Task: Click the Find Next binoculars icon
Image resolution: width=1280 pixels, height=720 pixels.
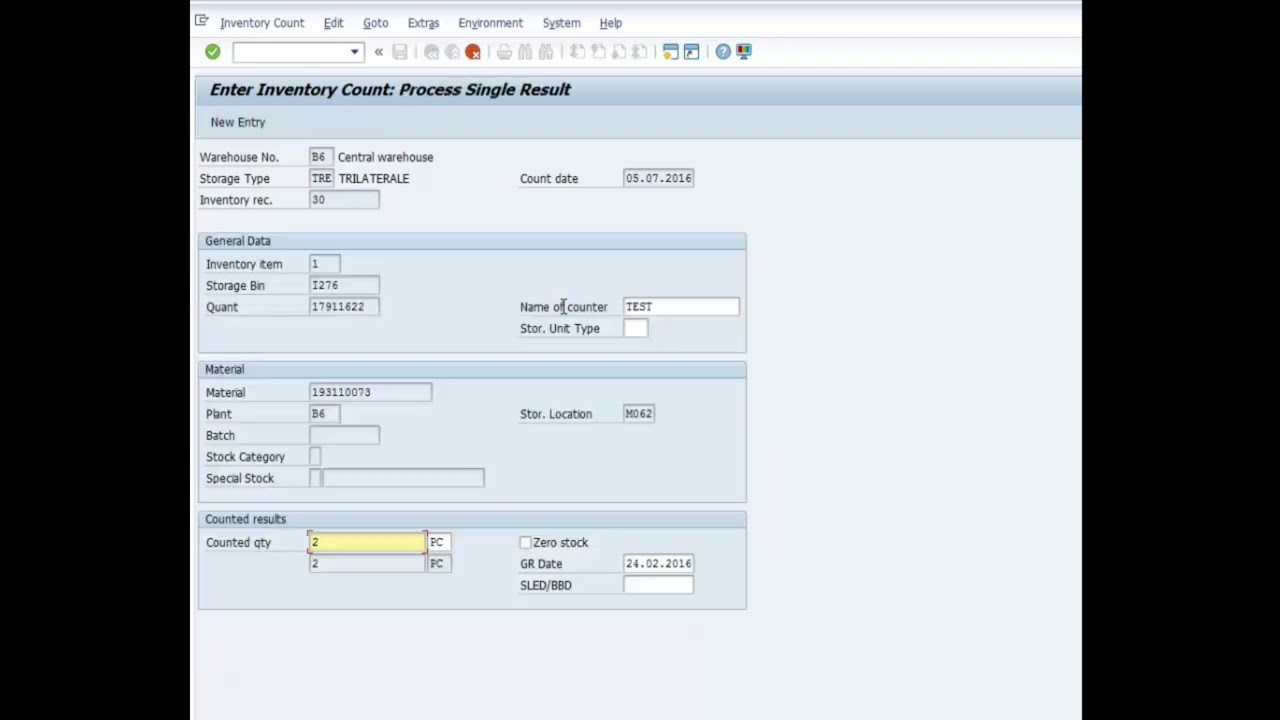Action: (546, 52)
